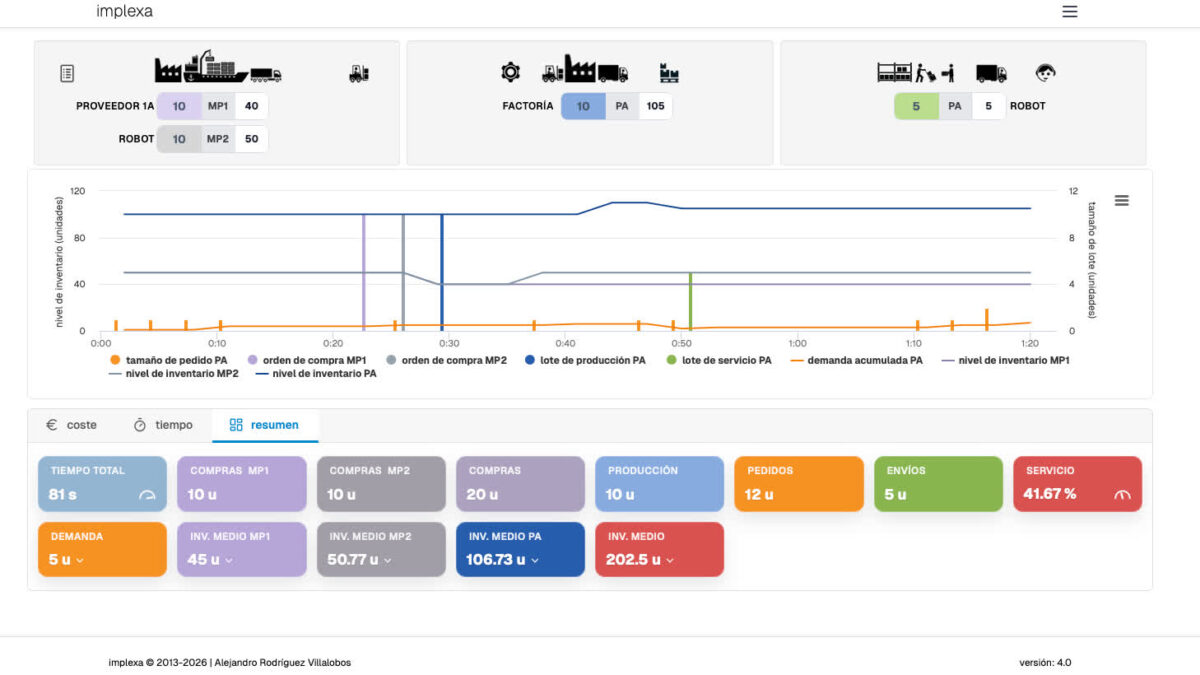Click the green 'lote de servicio' bar in chart
This screenshot has width=1200, height=675.
(691, 300)
